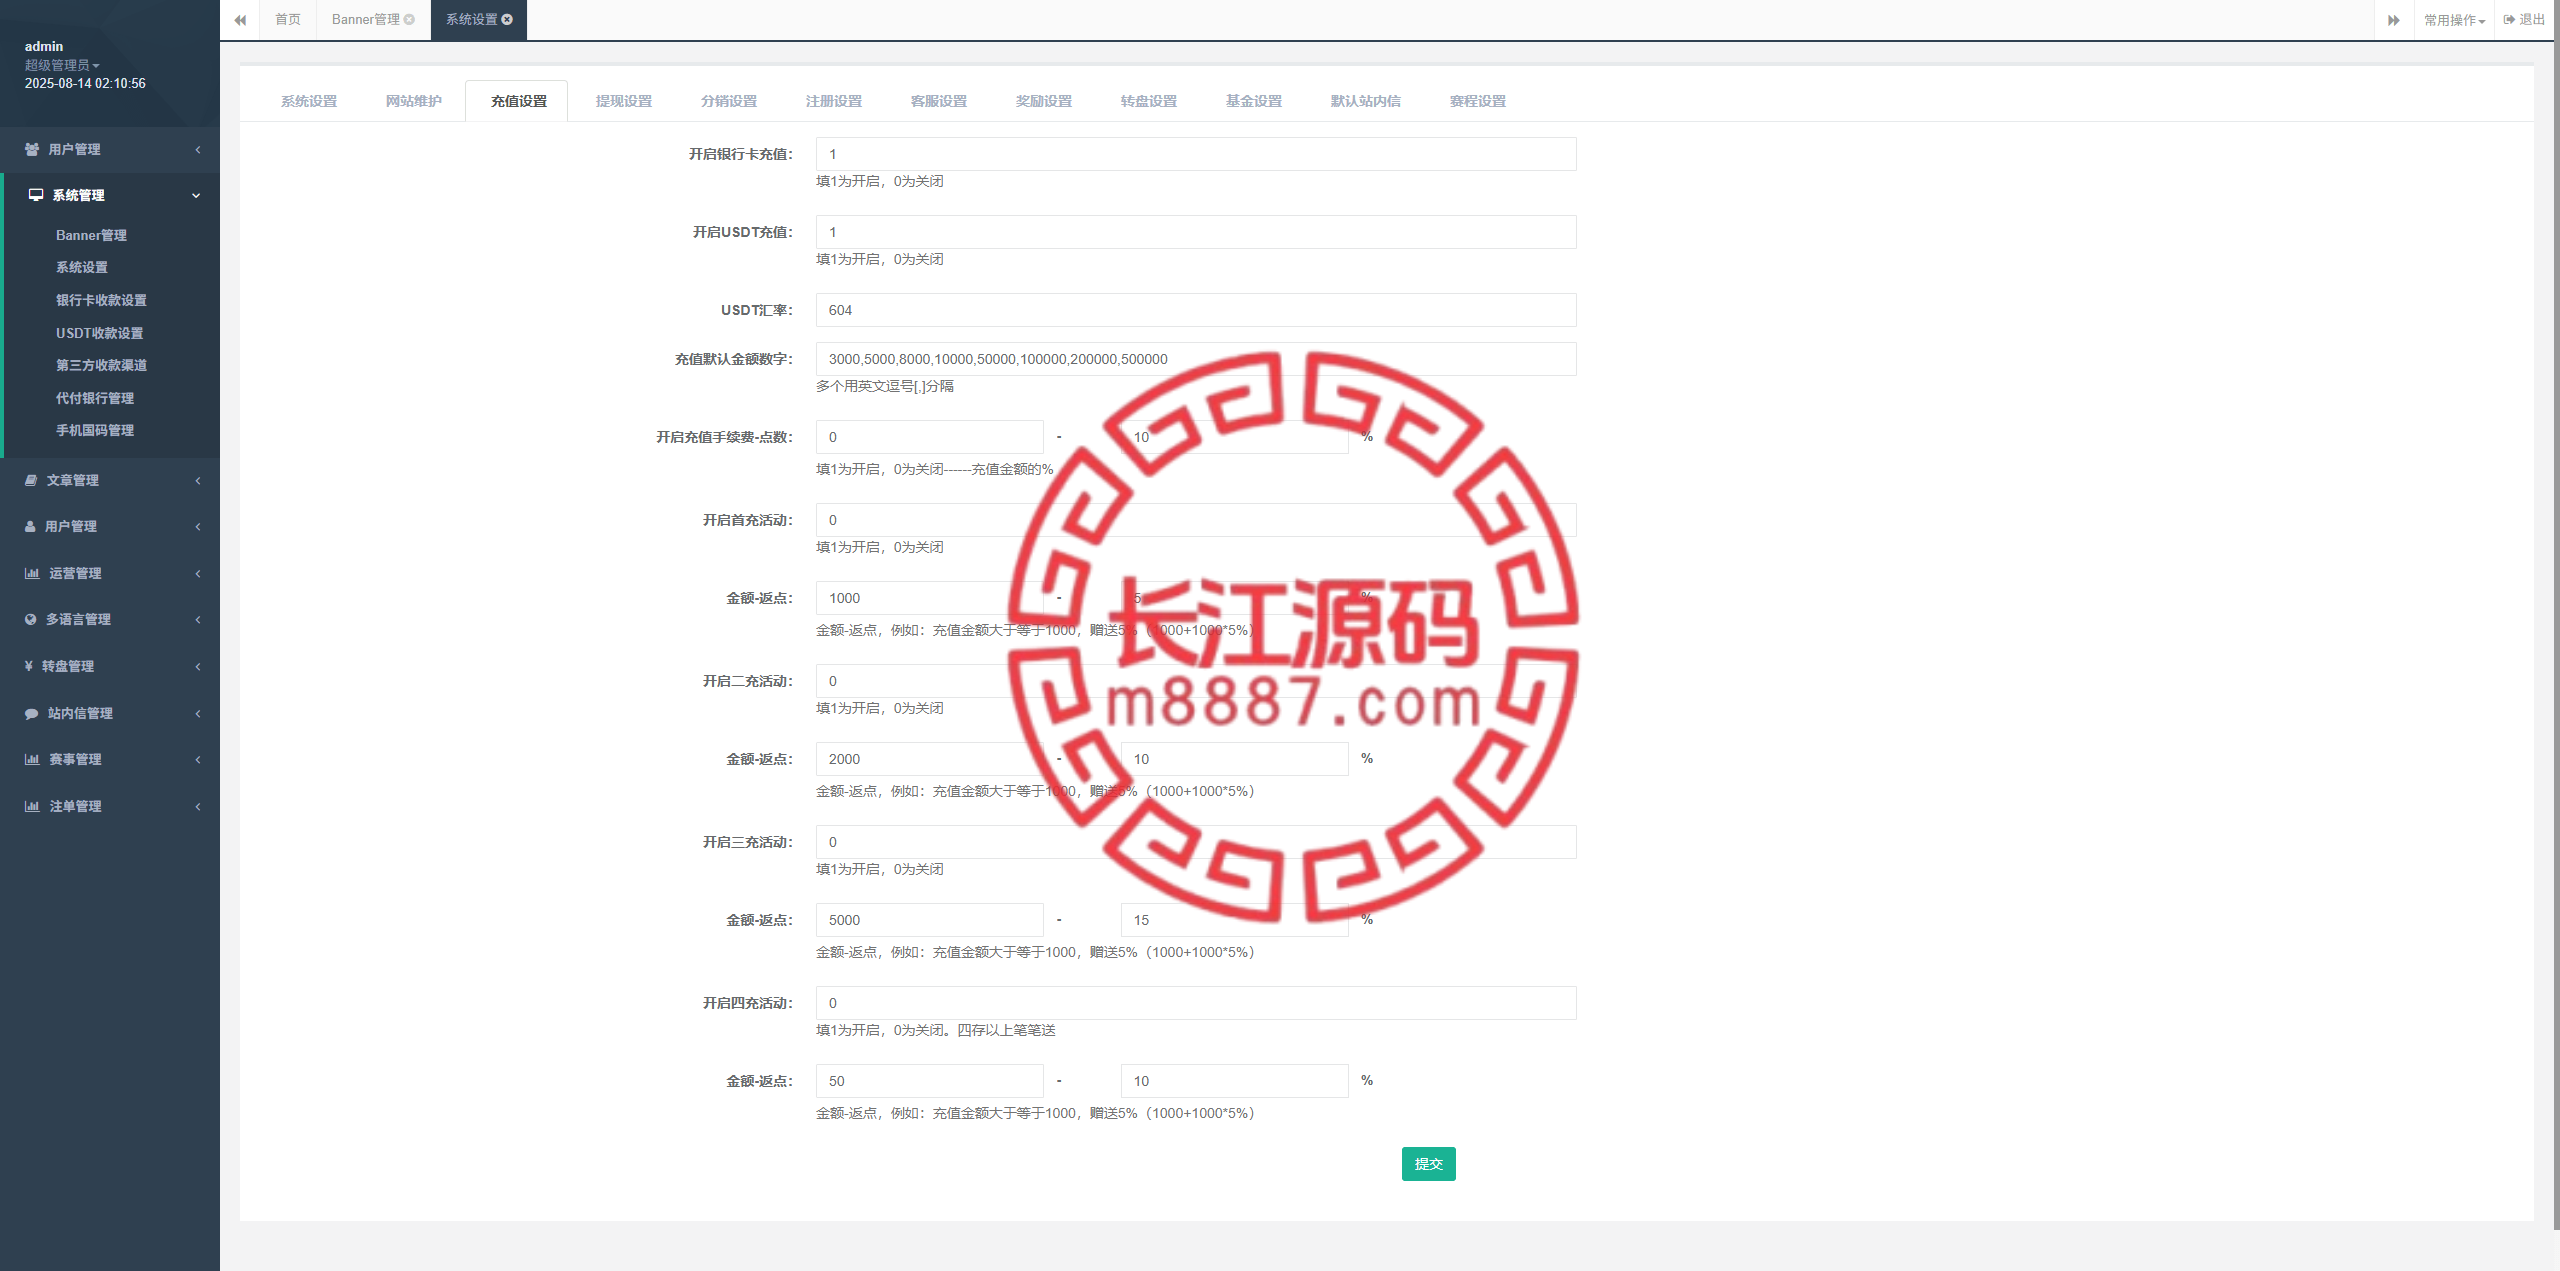Focus the percent field showing 15
Screen dimensions: 2560x1271
(x=1235, y=920)
